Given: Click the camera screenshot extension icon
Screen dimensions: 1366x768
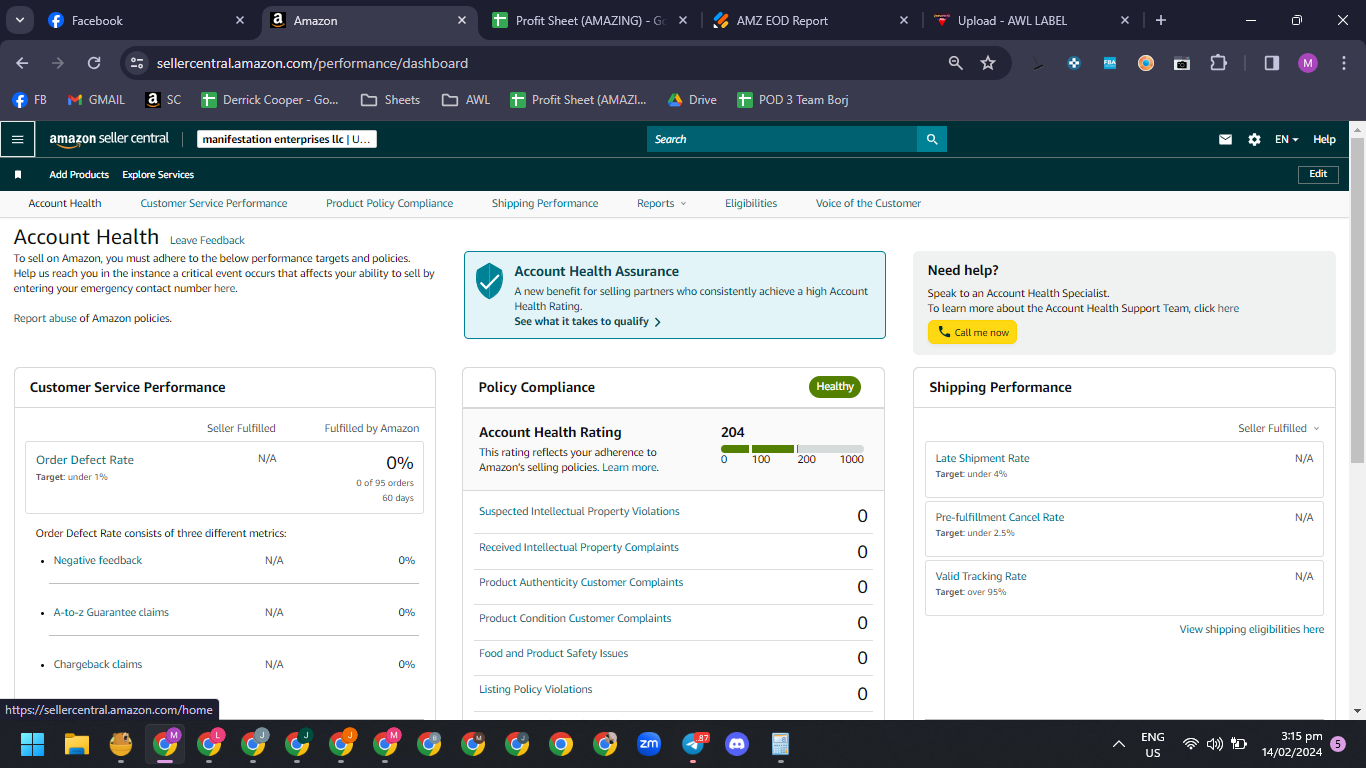Looking at the screenshot, I should click(1182, 63).
